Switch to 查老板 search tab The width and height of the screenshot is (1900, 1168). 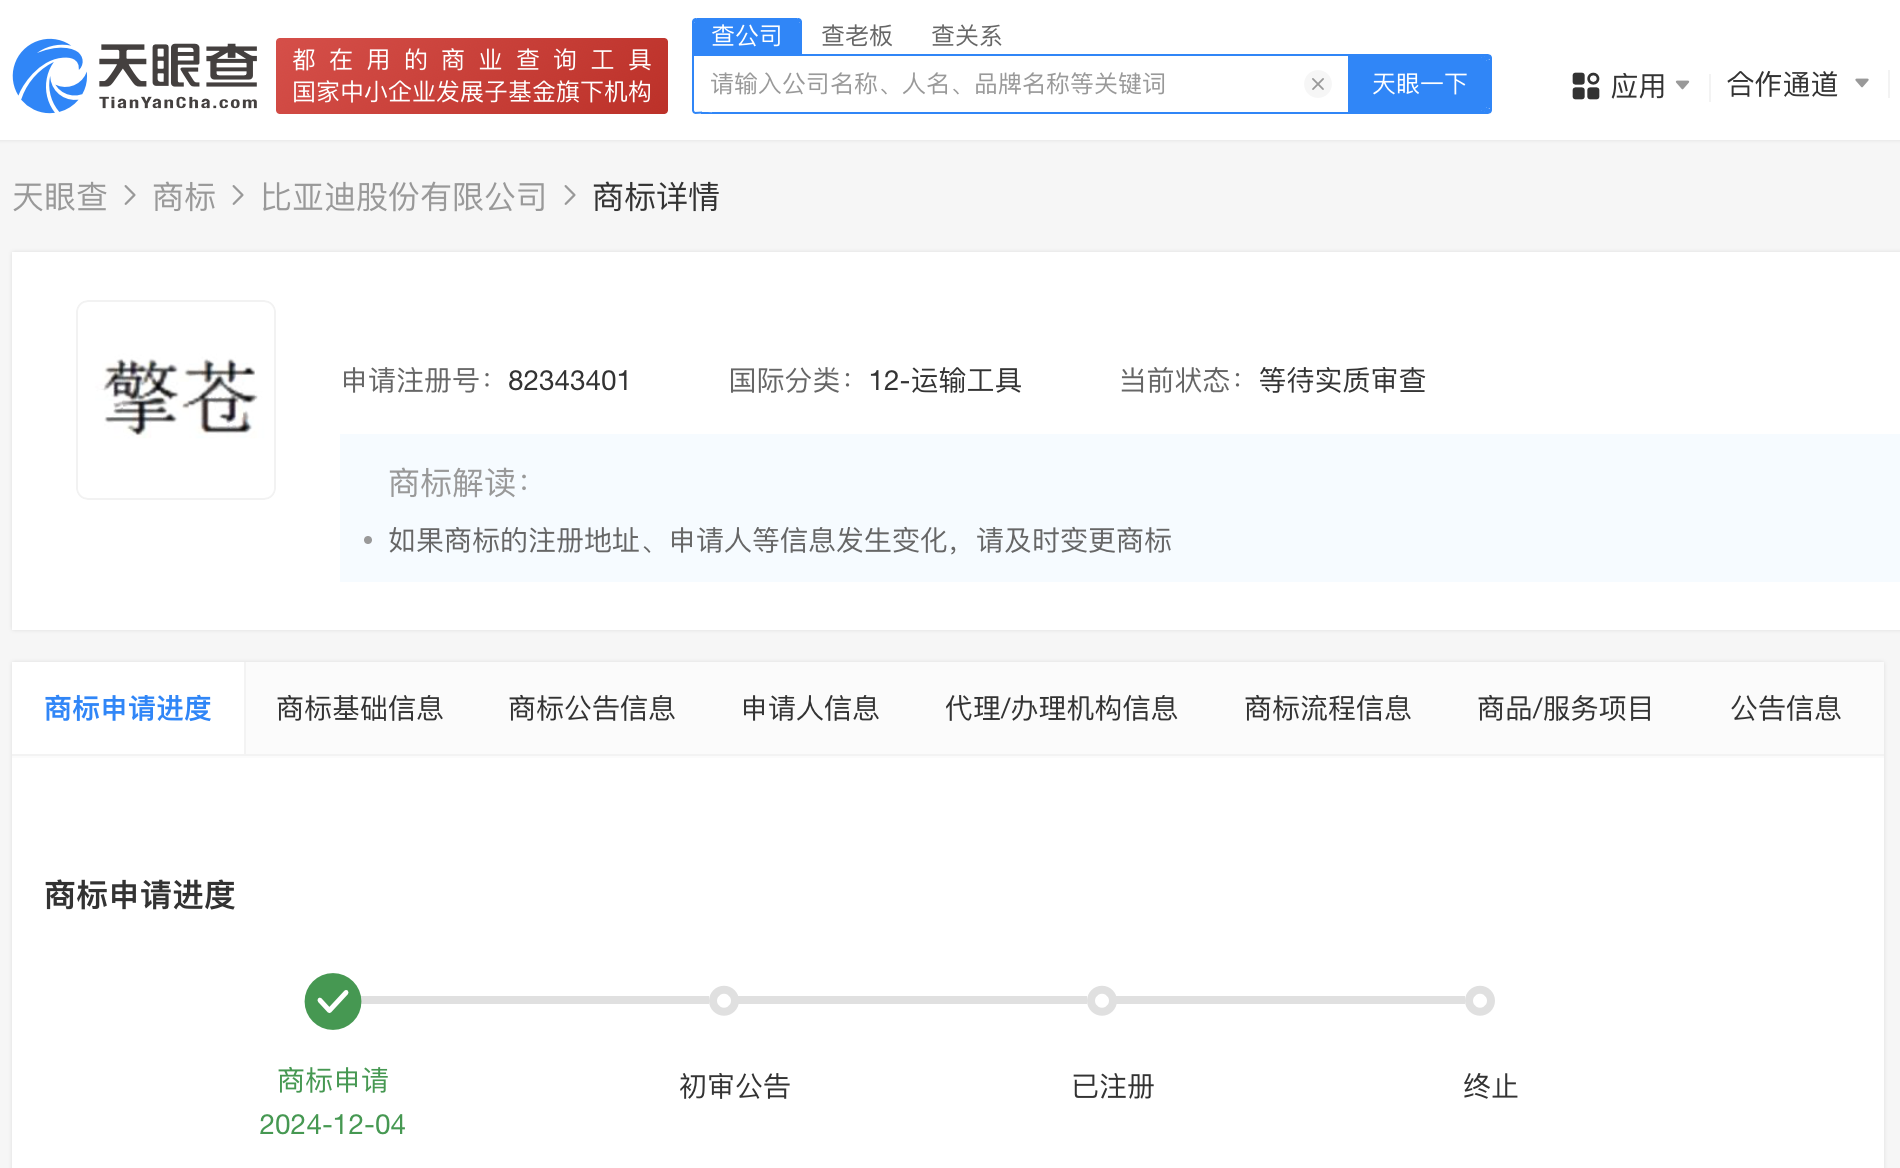tap(856, 36)
